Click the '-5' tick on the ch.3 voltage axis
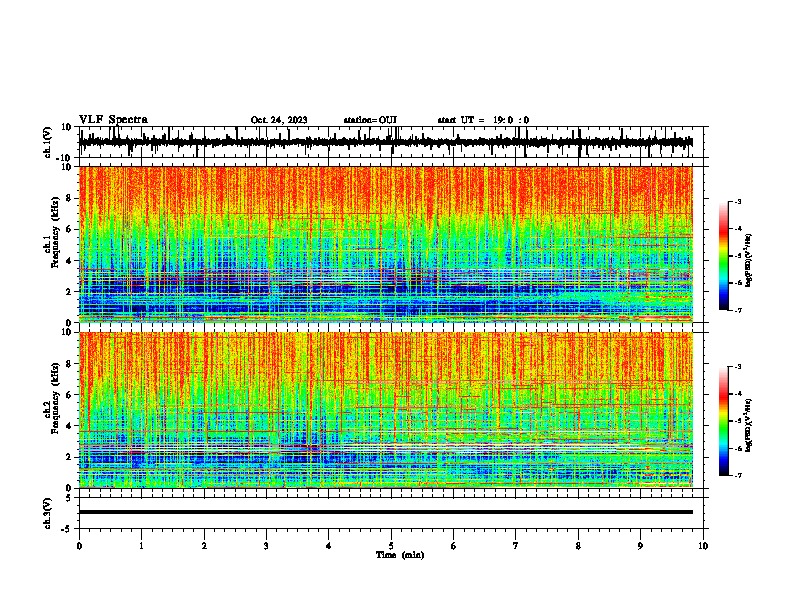792x612 pixels. coord(67,529)
